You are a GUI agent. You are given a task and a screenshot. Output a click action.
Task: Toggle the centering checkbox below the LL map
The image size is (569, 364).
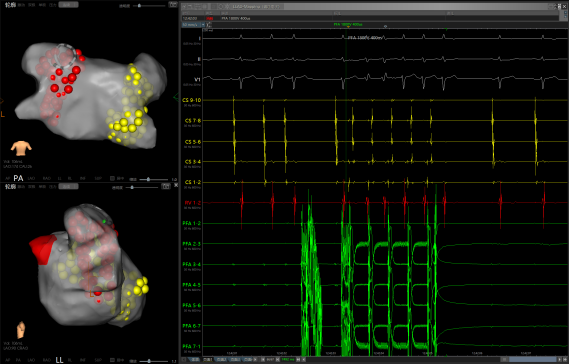tap(112, 360)
